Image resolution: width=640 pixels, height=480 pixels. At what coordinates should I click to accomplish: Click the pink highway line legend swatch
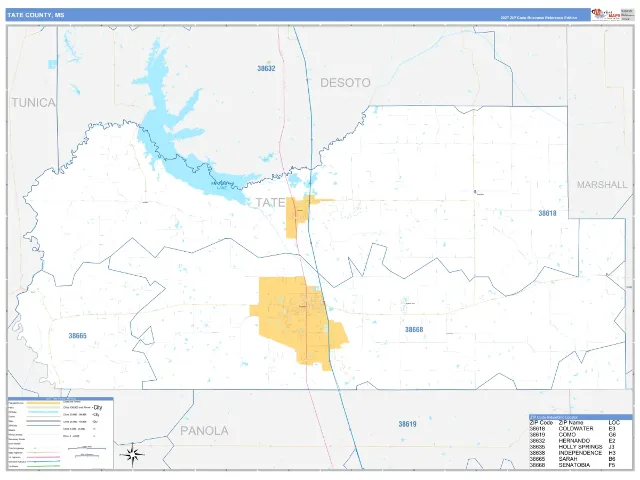point(43,457)
